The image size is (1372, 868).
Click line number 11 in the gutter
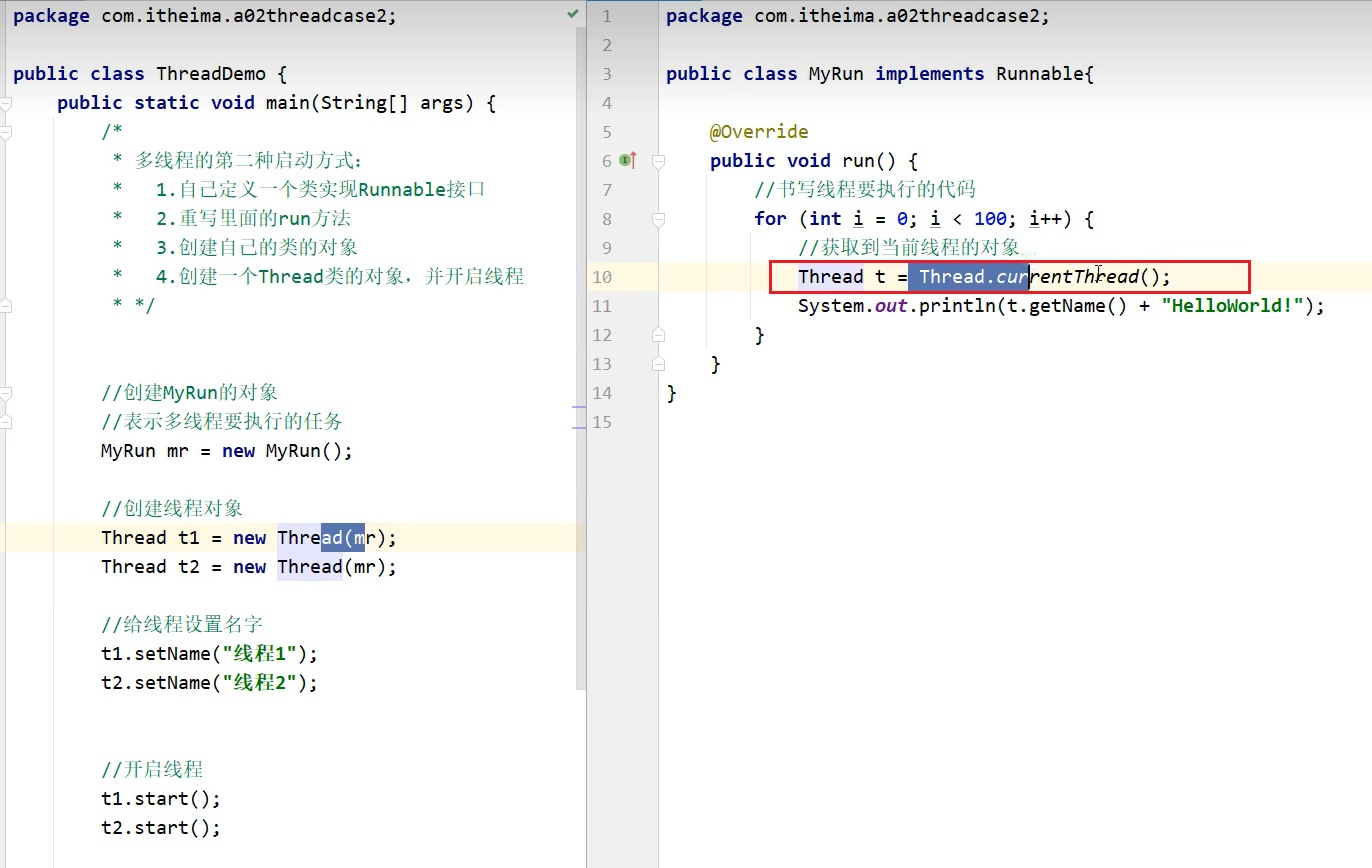click(602, 306)
